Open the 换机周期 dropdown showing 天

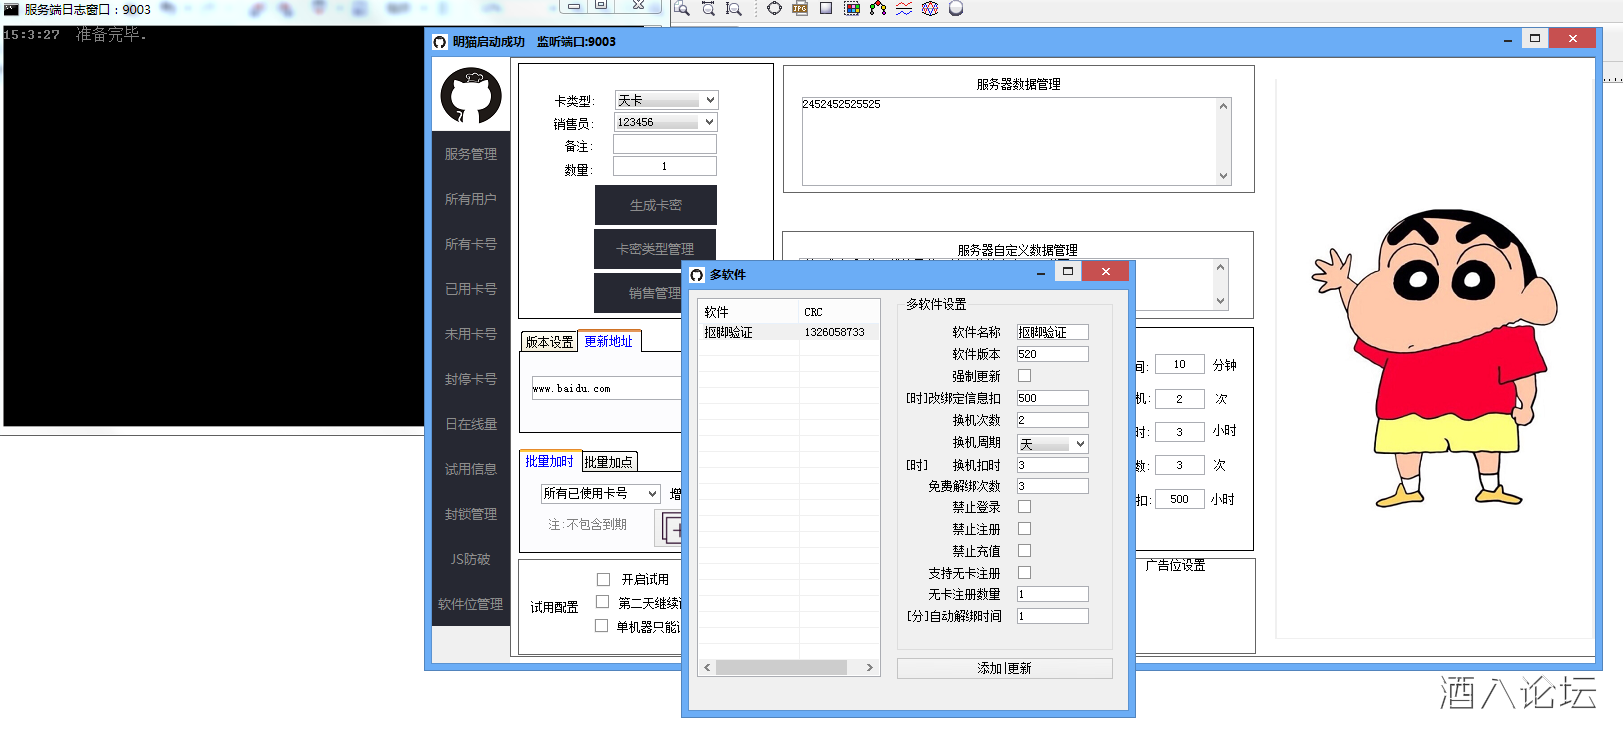[1052, 444]
